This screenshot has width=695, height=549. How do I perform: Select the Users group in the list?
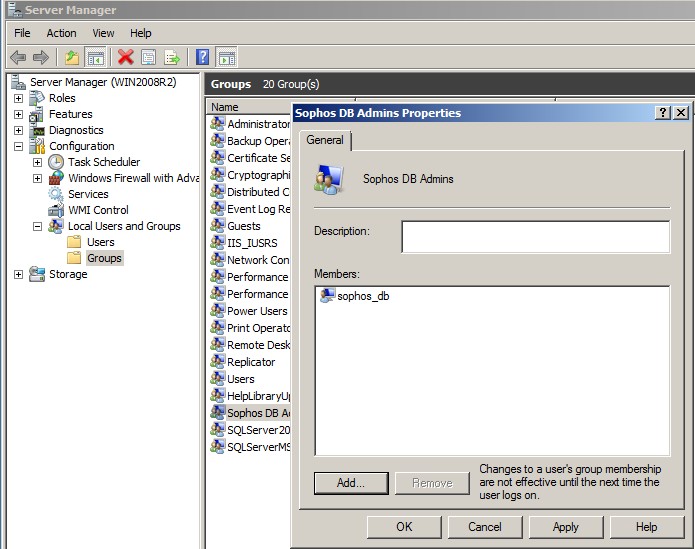233,379
